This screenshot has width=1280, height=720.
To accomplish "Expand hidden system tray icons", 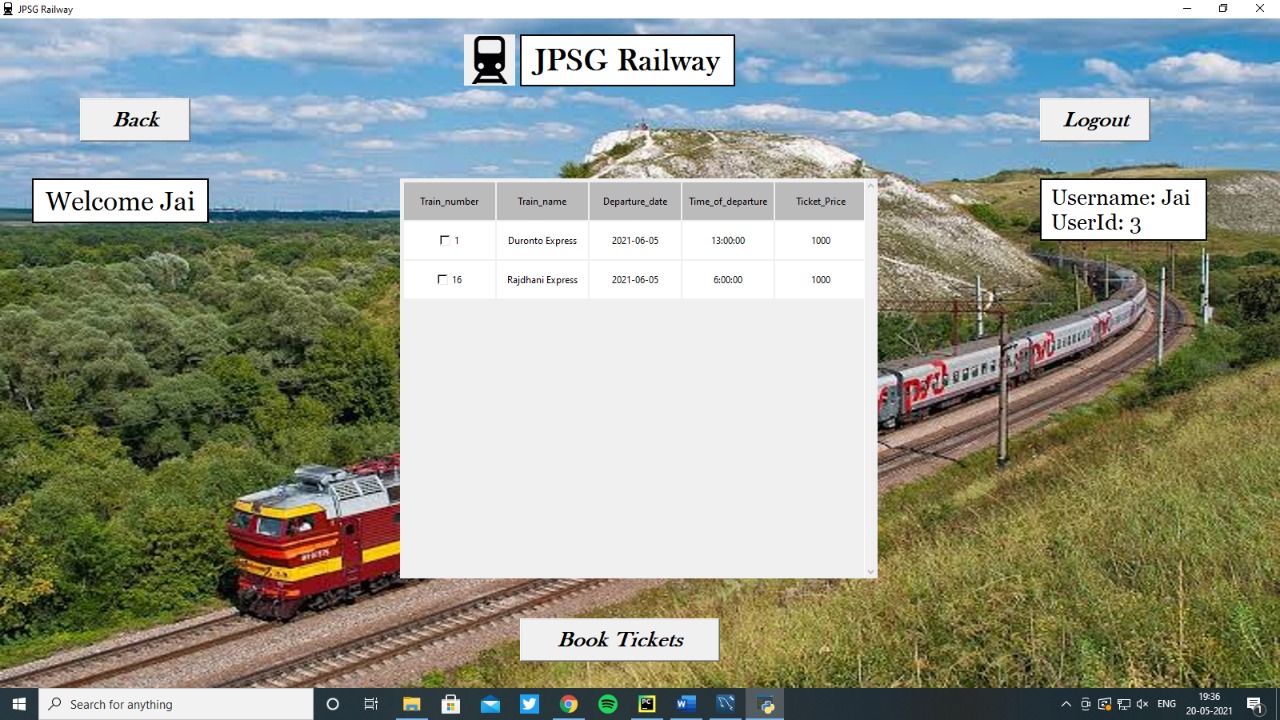I will (1066, 704).
